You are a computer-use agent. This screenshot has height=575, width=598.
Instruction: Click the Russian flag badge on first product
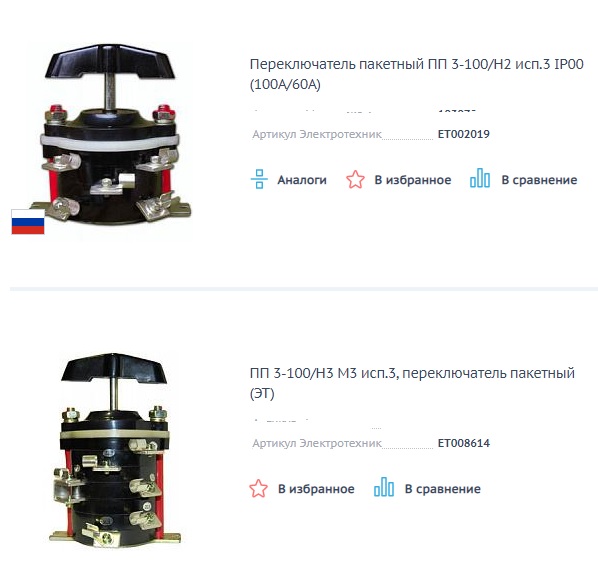click(28, 222)
